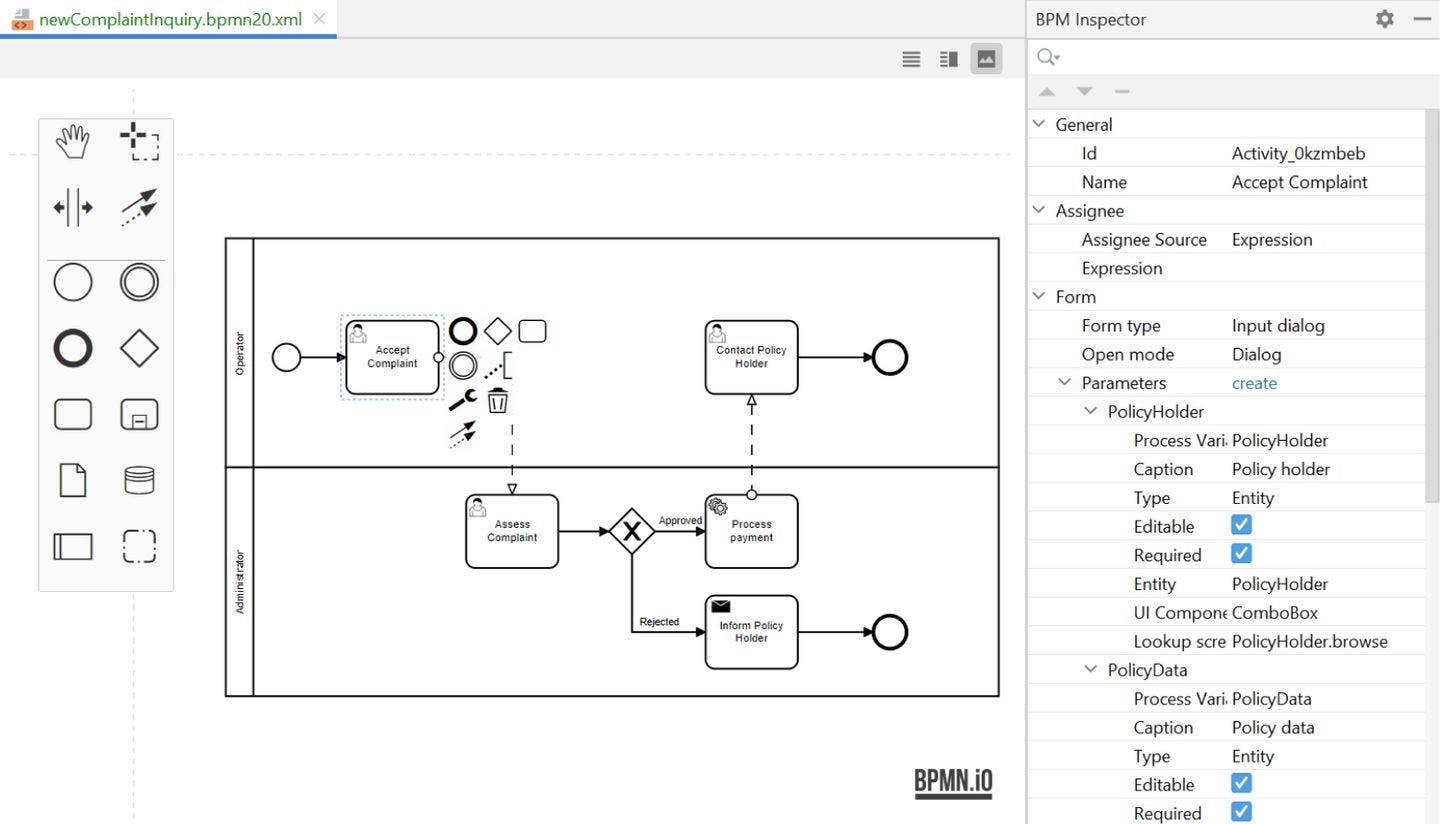Delete Accept Complaint via the trash icon
This screenshot has width=1440, height=824.
tap(497, 399)
